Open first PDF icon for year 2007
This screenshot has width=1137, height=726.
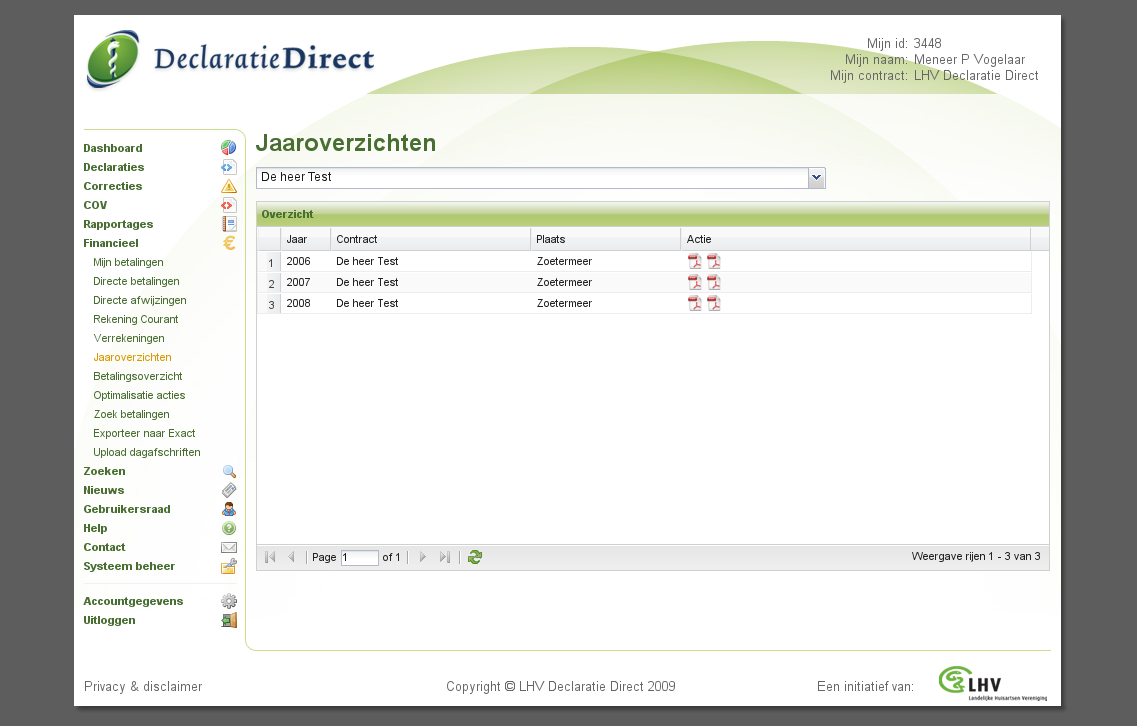pos(695,282)
